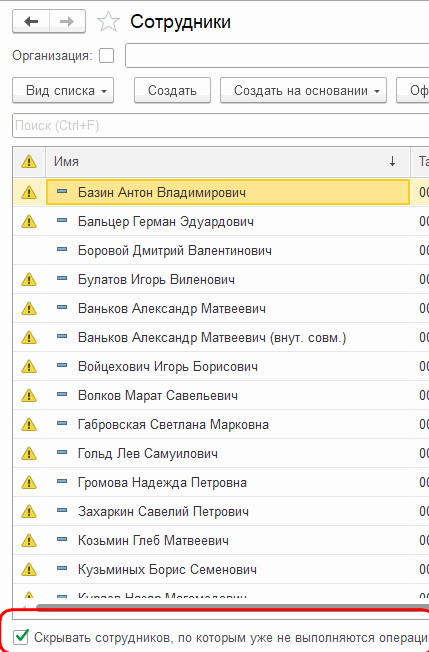The image size is (429, 652).
Task: Click item marker icon of Булатов Игорь Виленович
Action: pos(62,278)
